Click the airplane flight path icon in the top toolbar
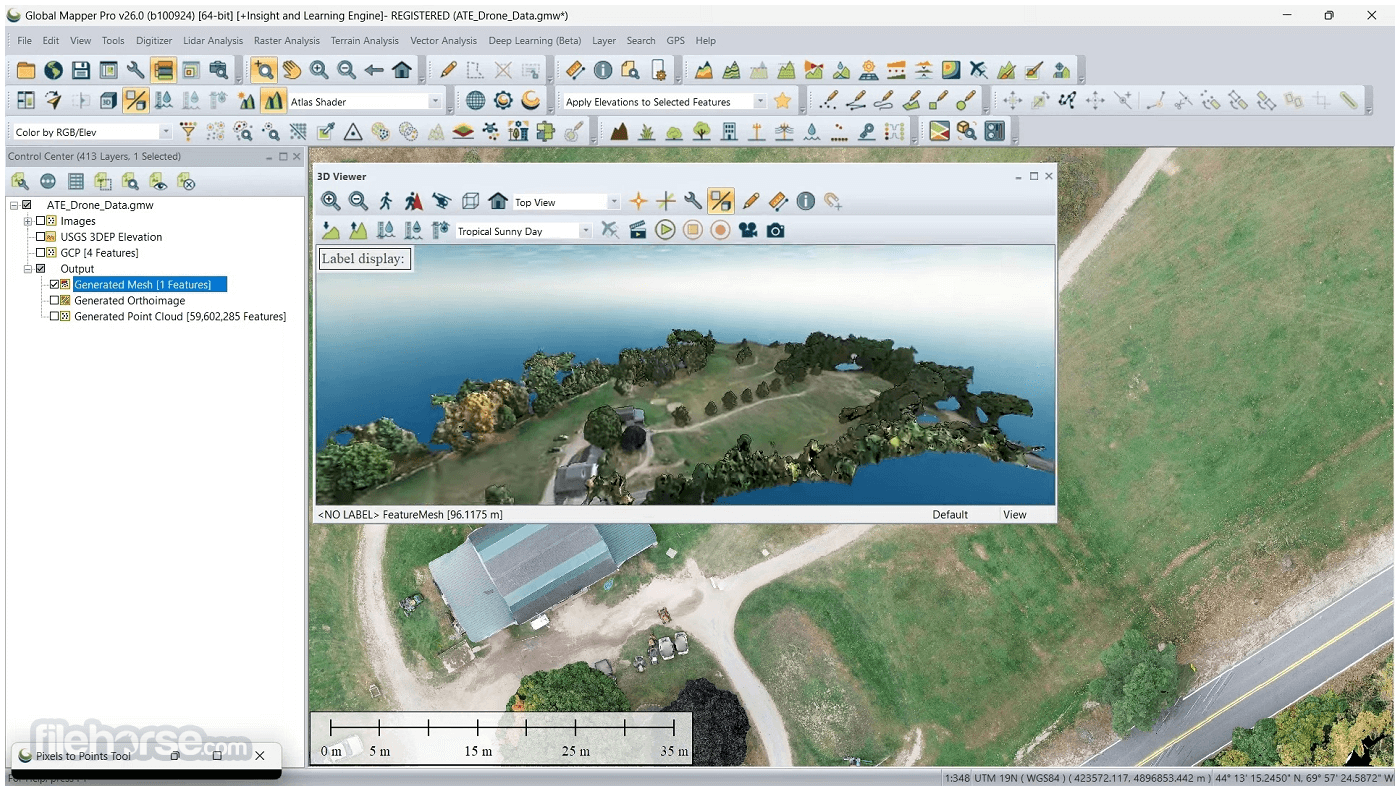The width and height of the screenshot is (1400, 791). click(978, 70)
